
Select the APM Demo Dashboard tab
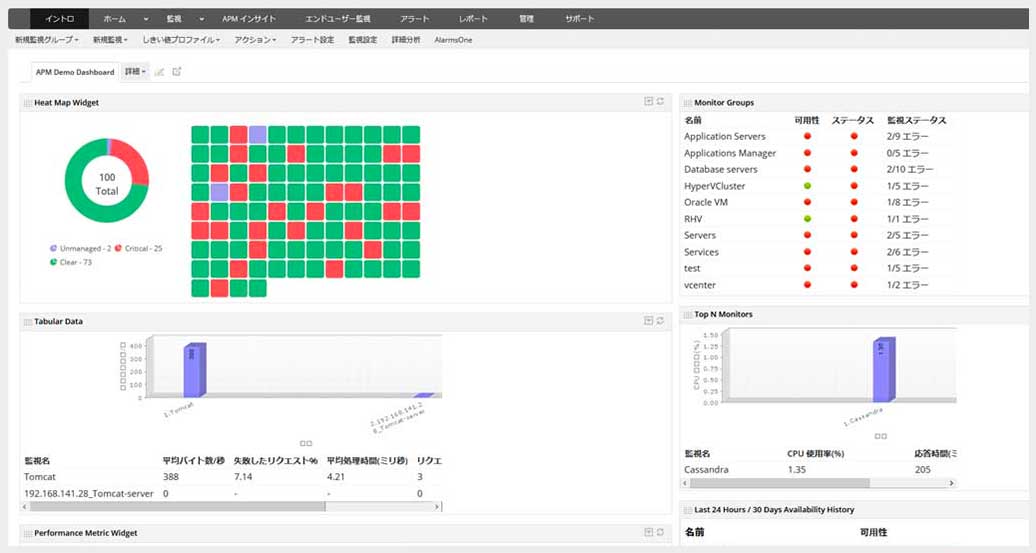(x=75, y=72)
